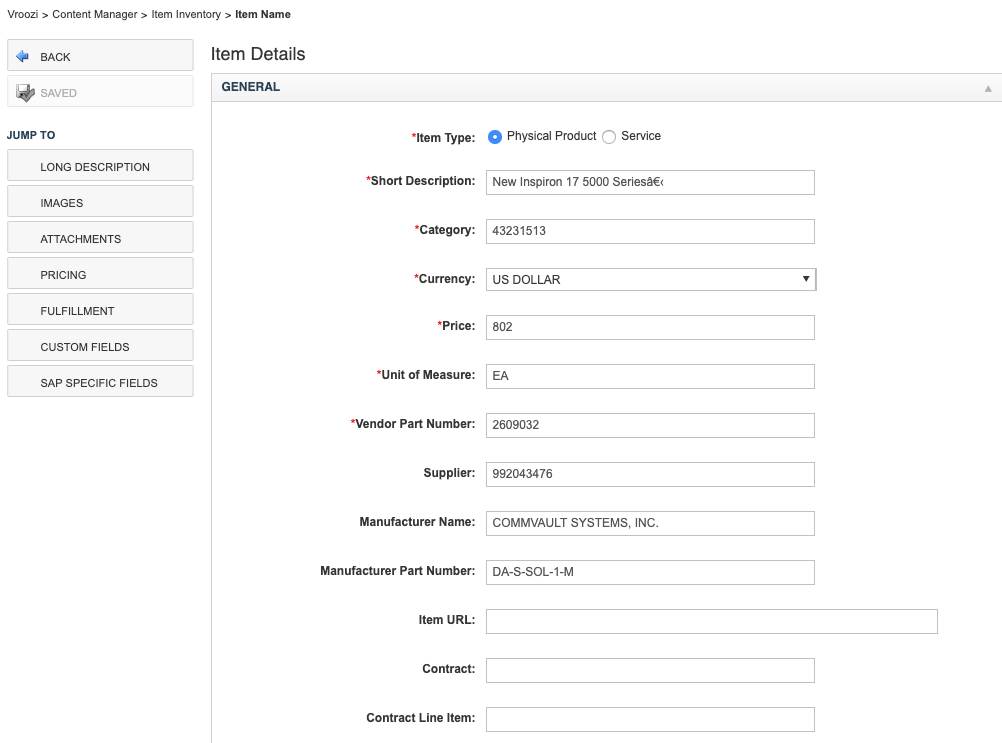Open Content Manager breadcrumb link
Screen dimensions: 1002x743
click(95, 14)
